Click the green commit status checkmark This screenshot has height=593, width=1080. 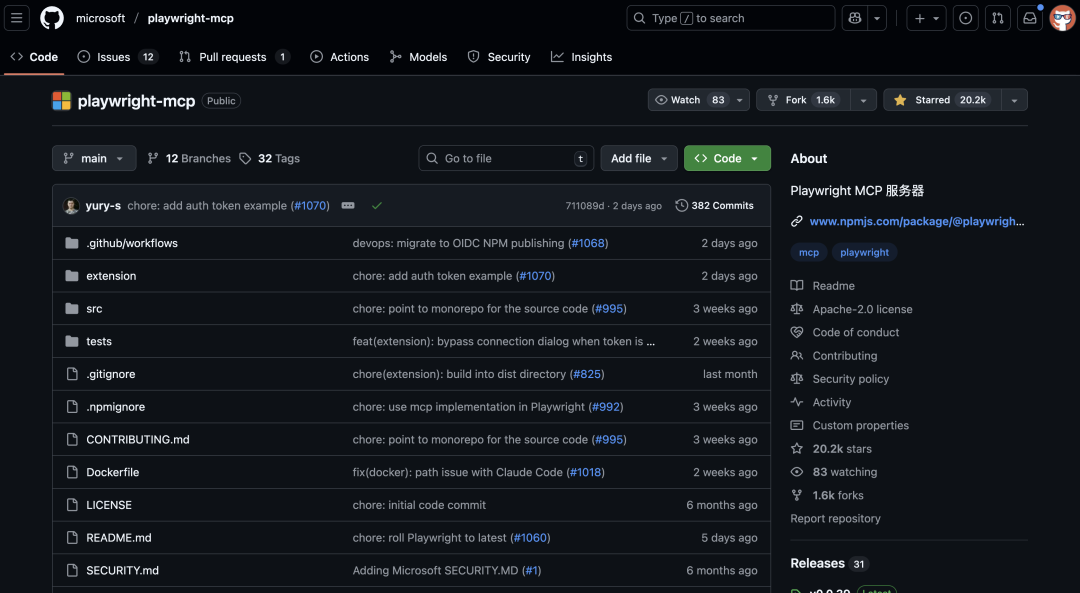pos(377,205)
